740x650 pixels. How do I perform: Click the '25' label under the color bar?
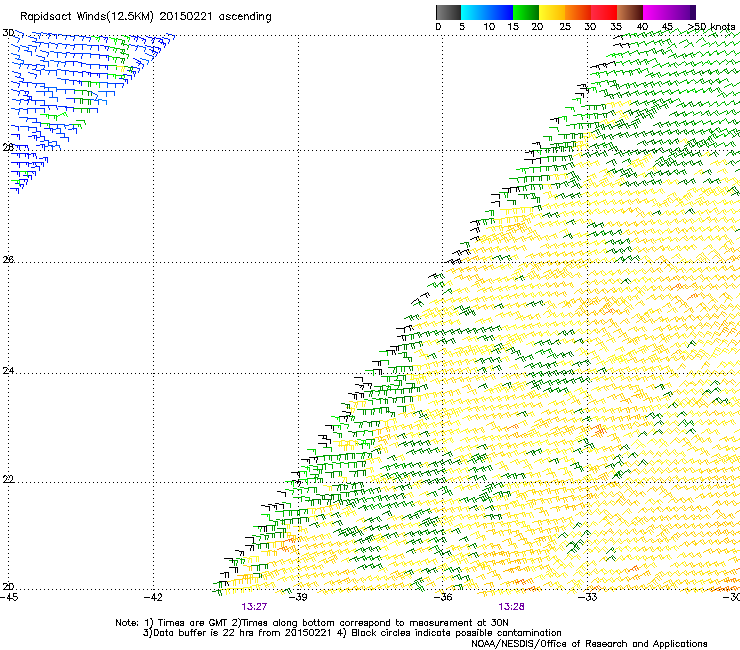pyautogui.click(x=565, y=27)
